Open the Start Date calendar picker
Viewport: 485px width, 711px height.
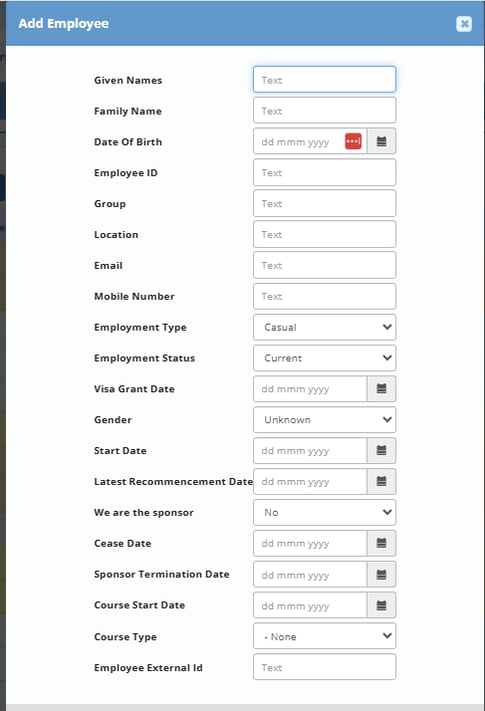(x=381, y=450)
